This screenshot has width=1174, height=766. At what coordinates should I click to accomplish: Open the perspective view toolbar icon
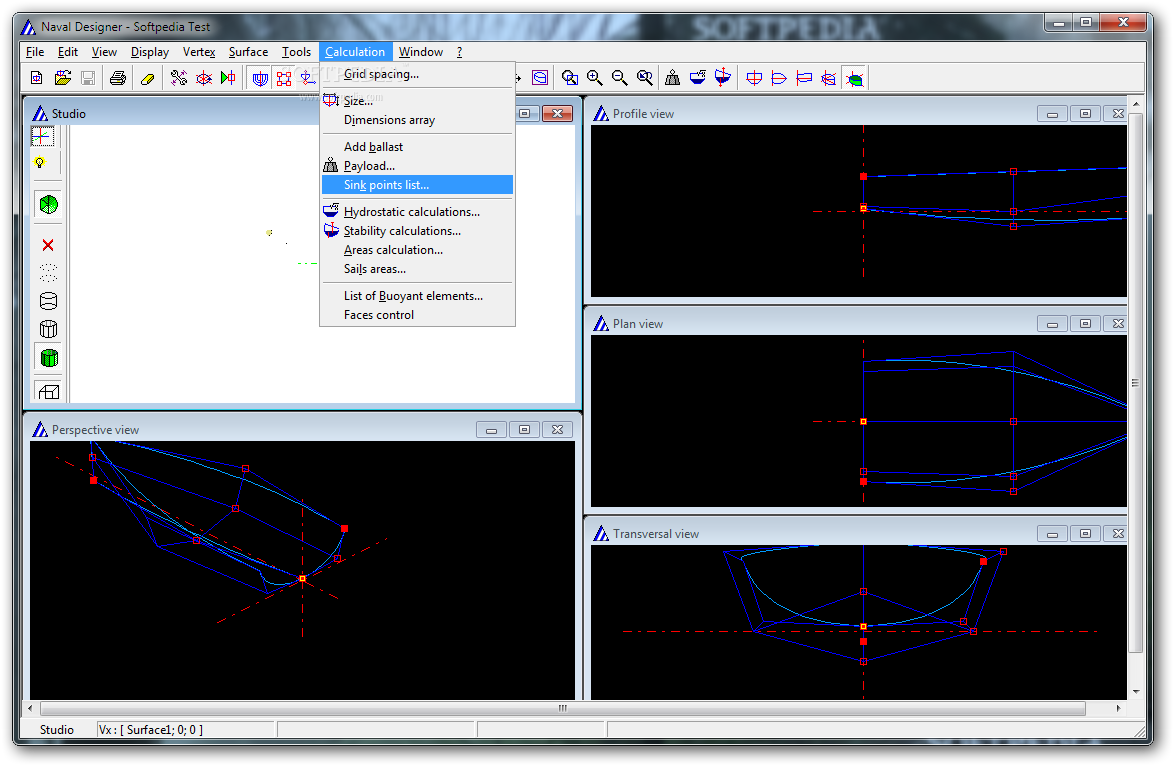tap(829, 78)
